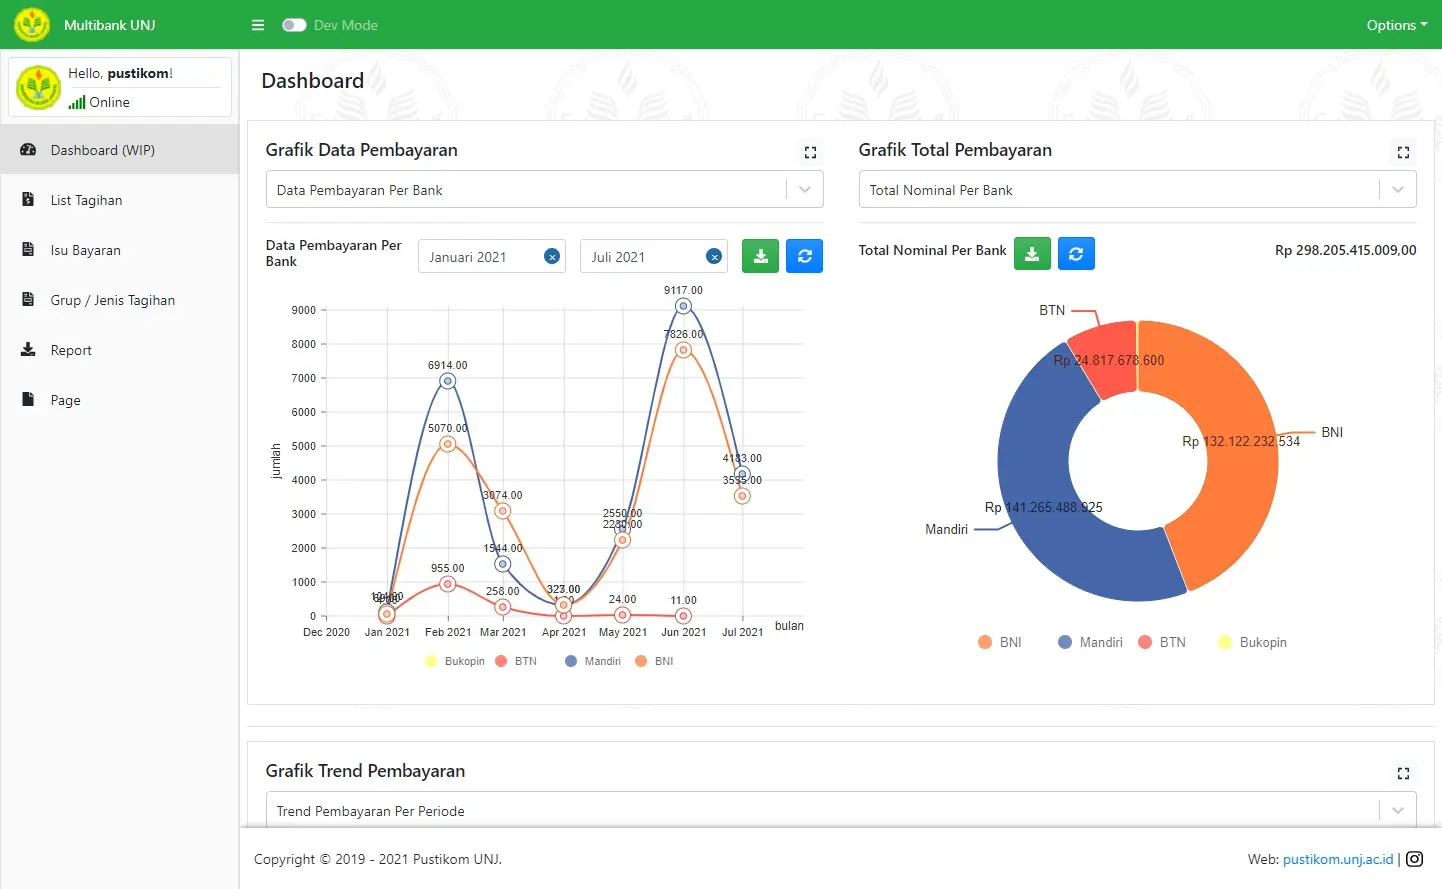Refresh the Data Pembayaran Per Bank chart
Screen dimensions: 1442x889
(x=804, y=256)
